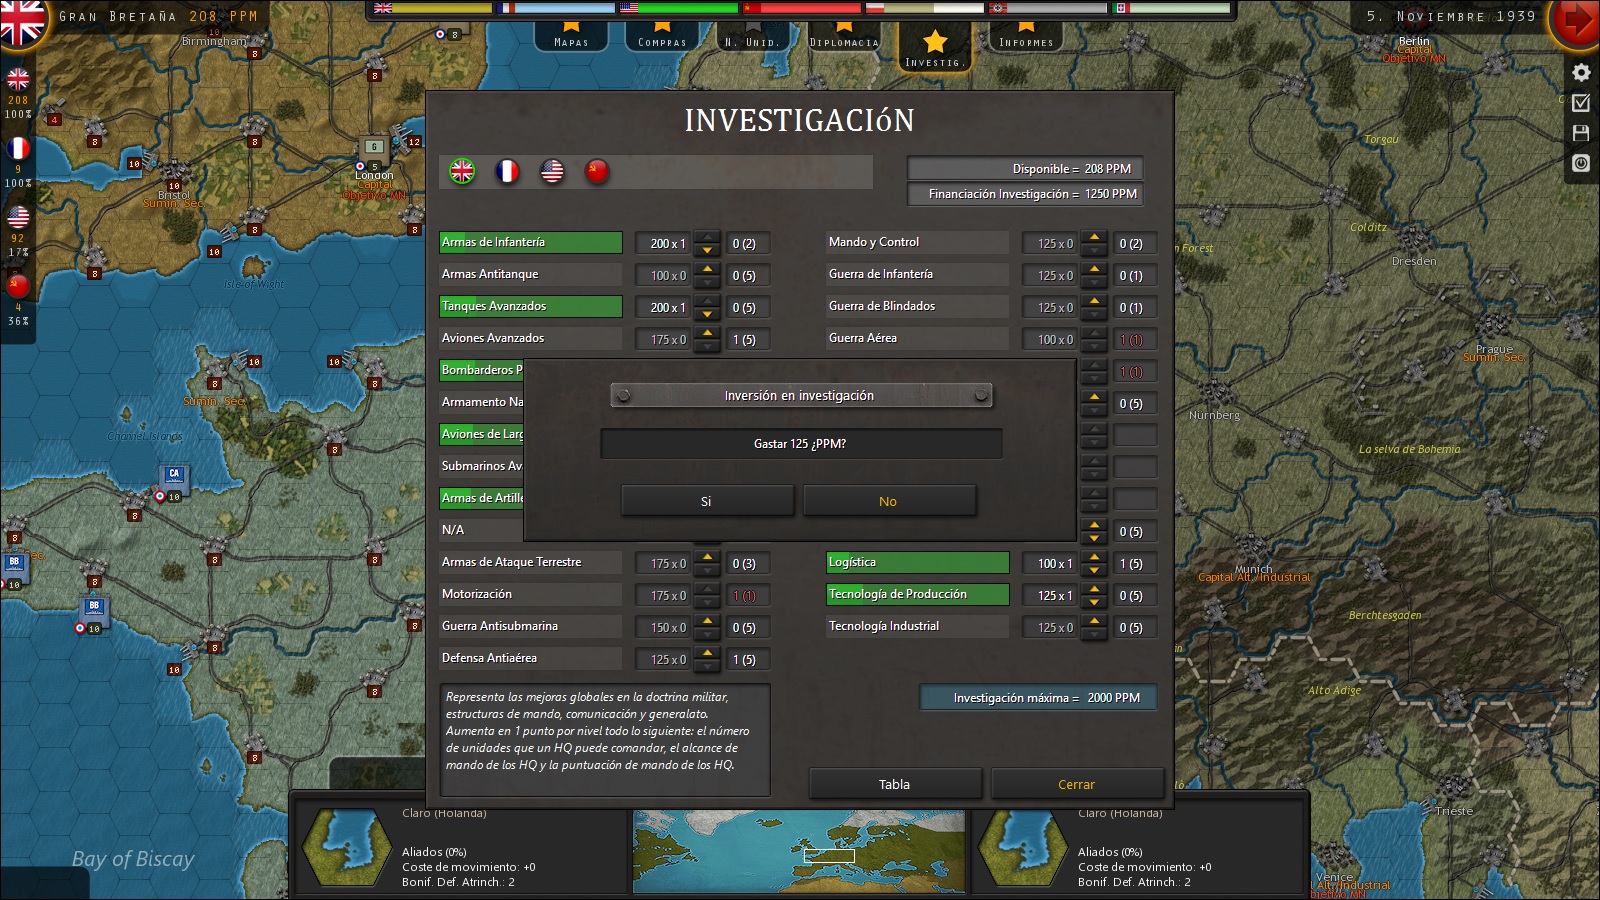Viewport: 1600px width, 900px height.
Task: Increase Guerra de Blindados investment with up arrow
Action: pos(1094,301)
